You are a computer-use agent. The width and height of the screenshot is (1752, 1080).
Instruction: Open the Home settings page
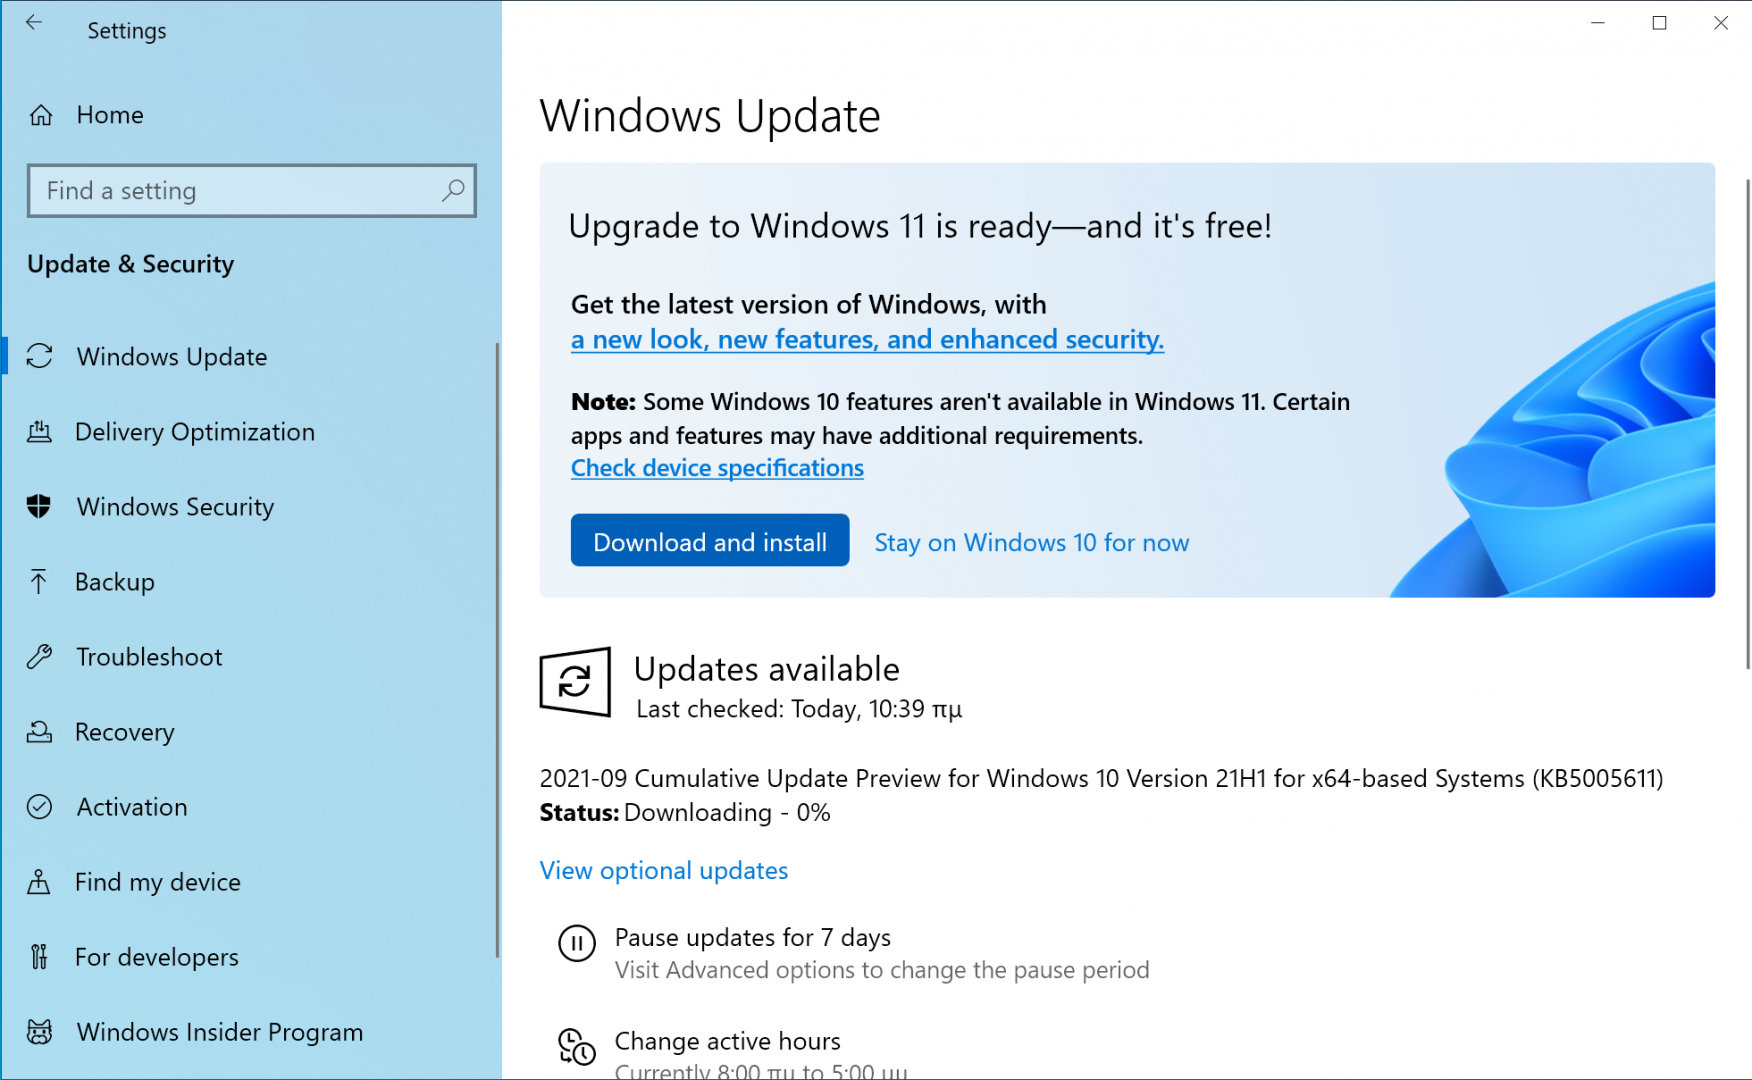pyautogui.click(x=110, y=115)
